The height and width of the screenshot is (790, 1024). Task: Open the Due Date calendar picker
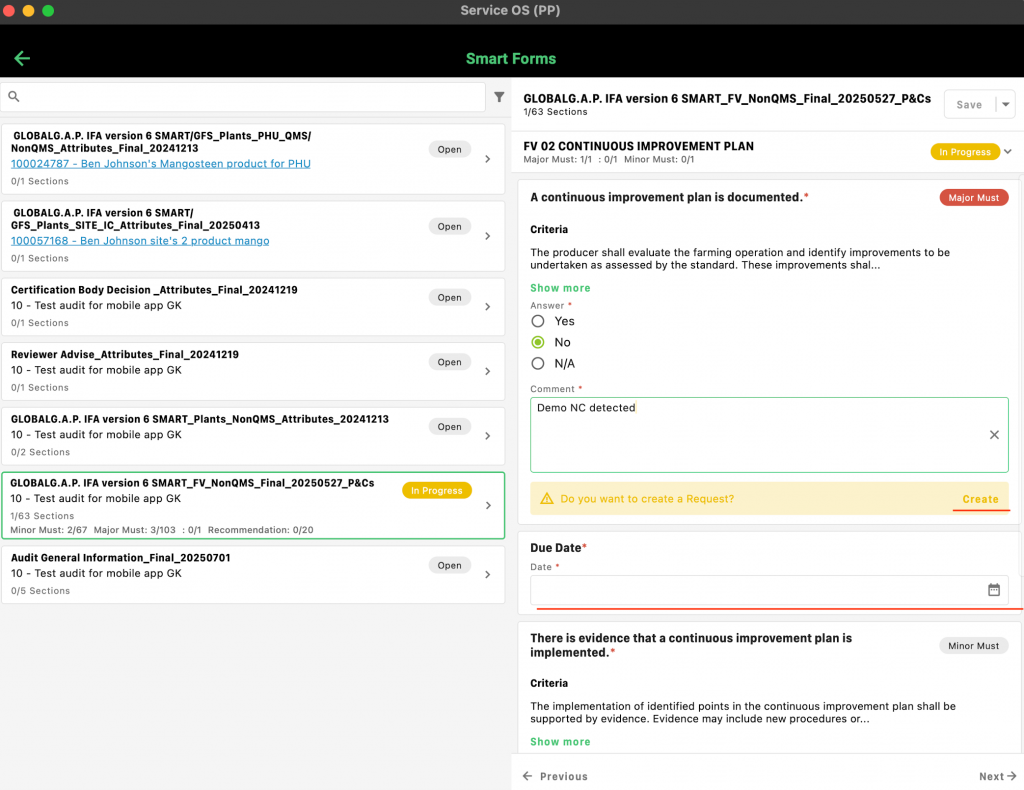point(993,590)
